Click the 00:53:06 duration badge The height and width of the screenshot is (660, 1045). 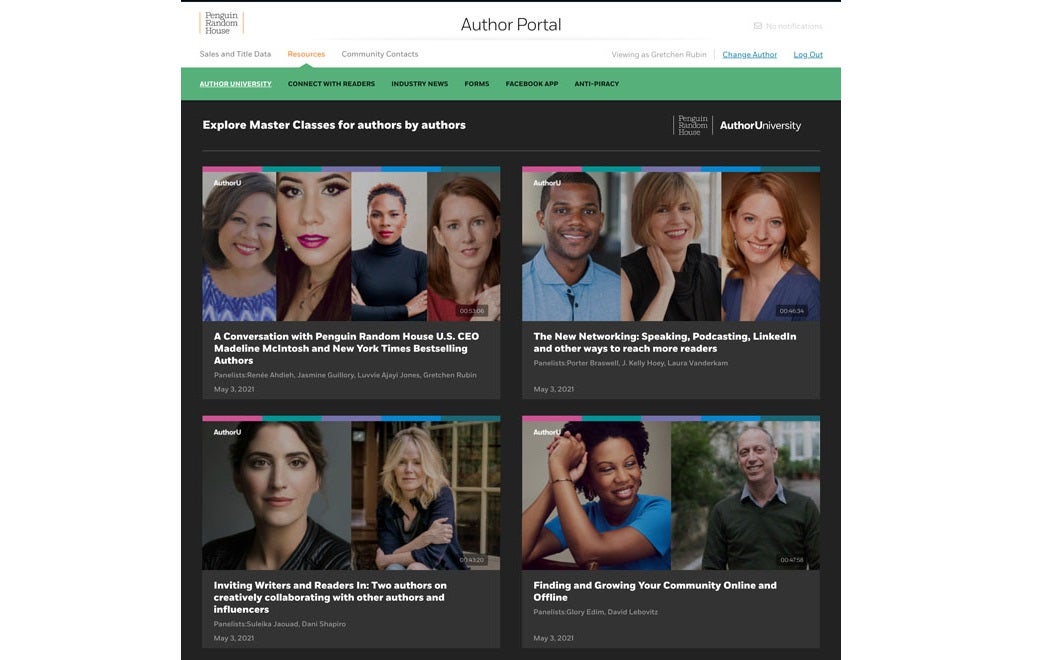pyautogui.click(x=472, y=311)
